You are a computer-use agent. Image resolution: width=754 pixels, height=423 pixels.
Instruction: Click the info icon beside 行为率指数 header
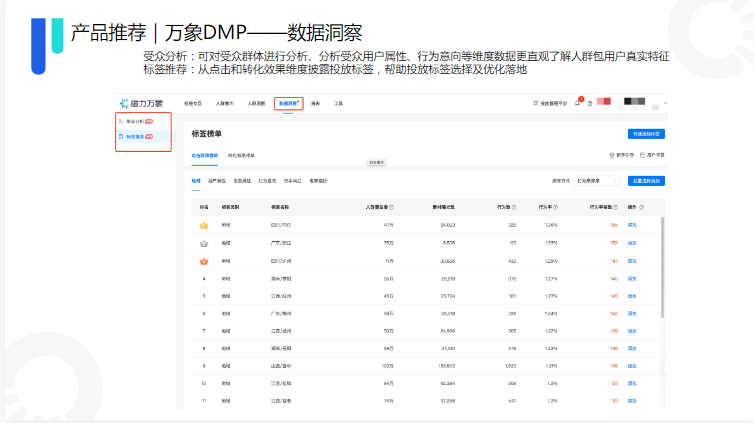click(x=616, y=208)
